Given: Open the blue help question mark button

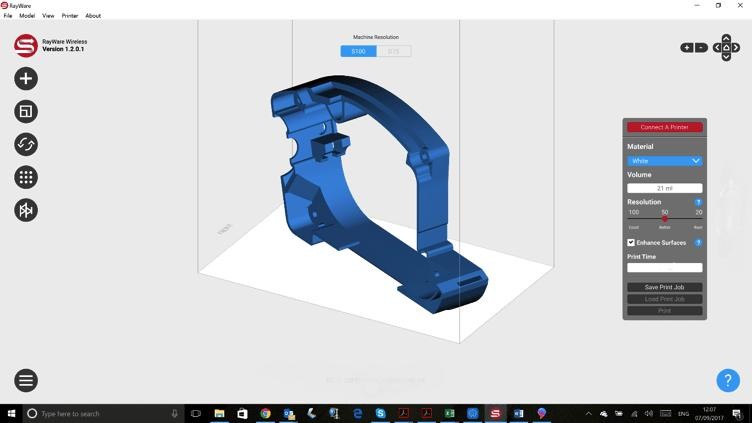Looking at the screenshot, I should click(727, 380).
